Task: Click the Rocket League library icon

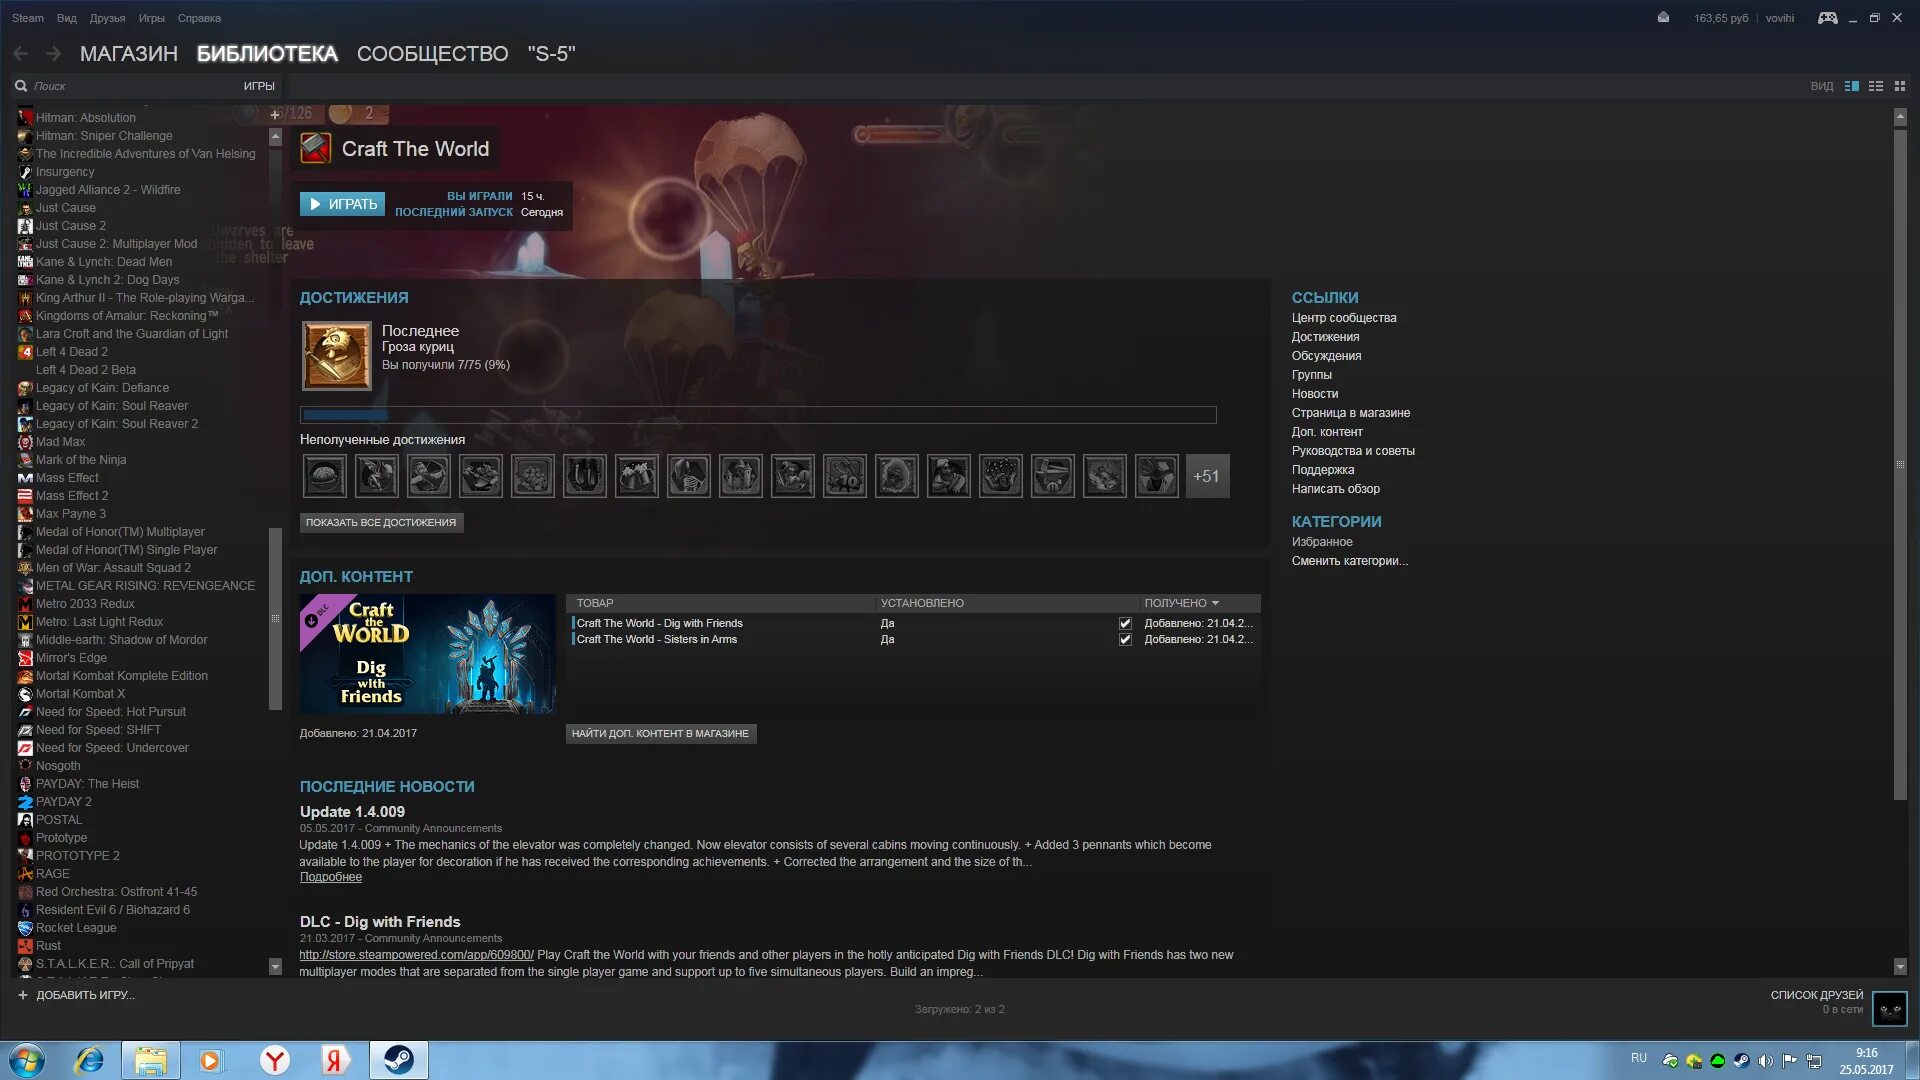Action: [25, 927]
